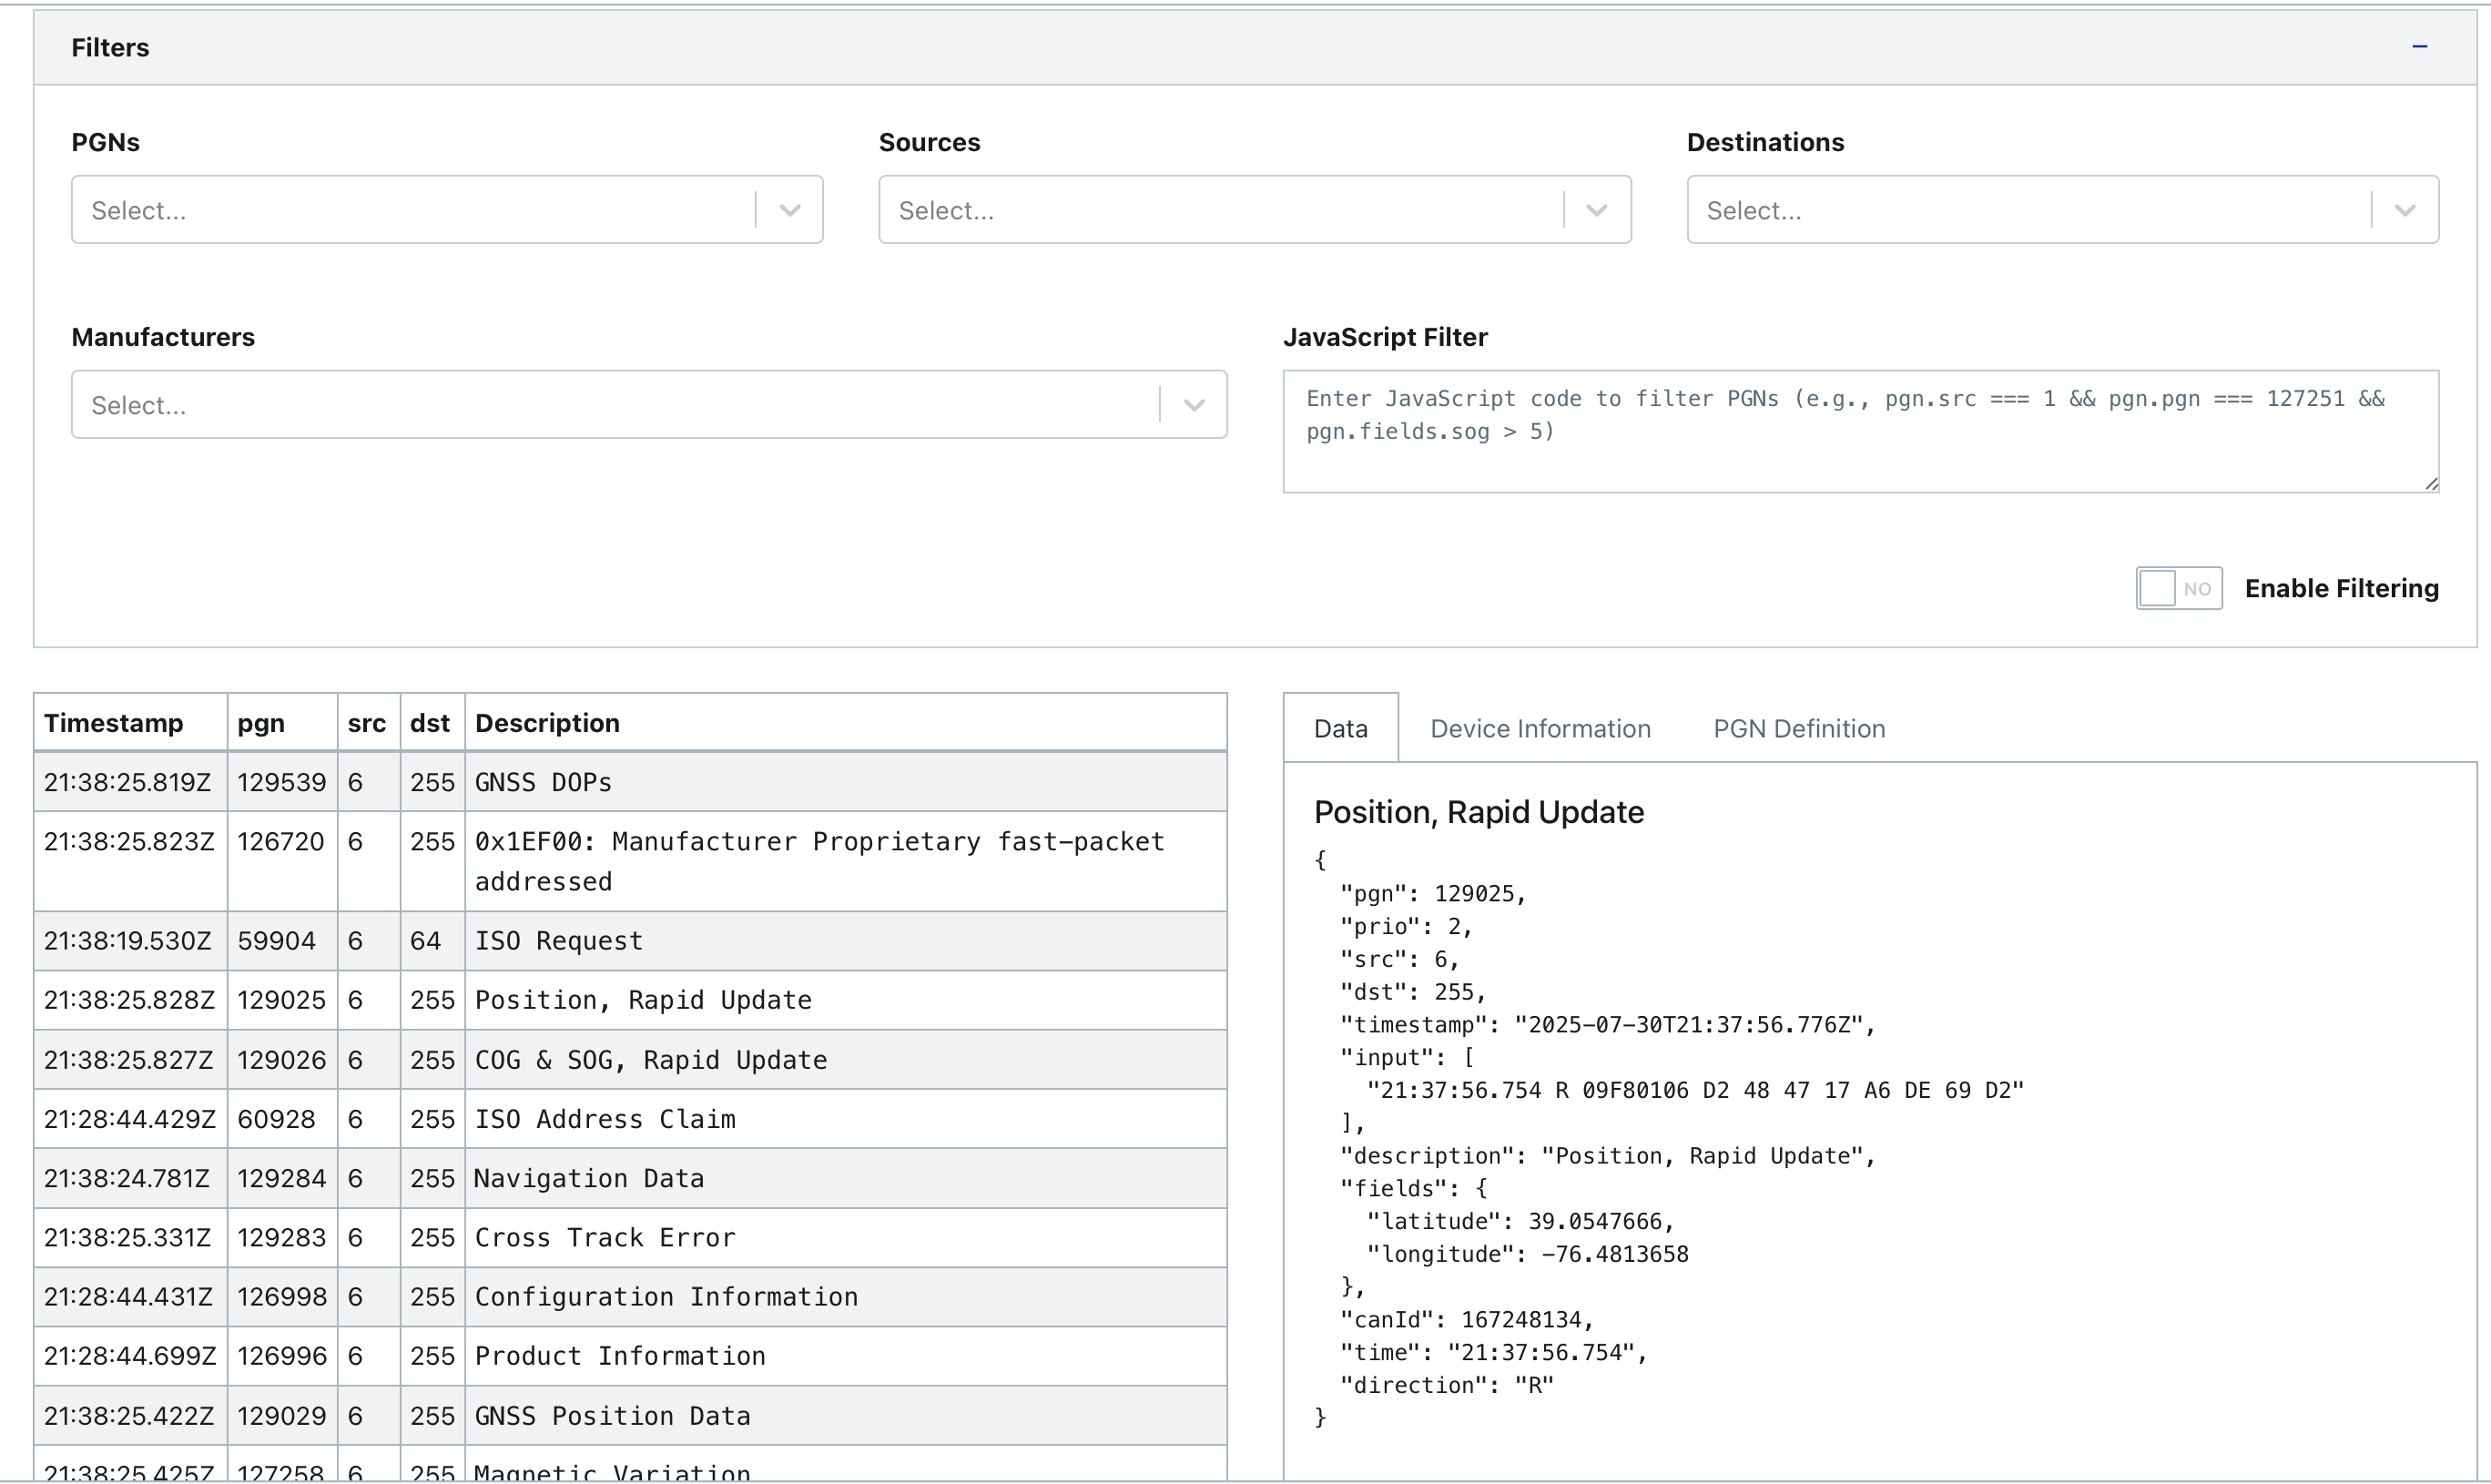Image resolution: width=2491 pixels, height=1484 pixels.
Task: Select the ISO Address Claim row
Action: pos(630,1119)
